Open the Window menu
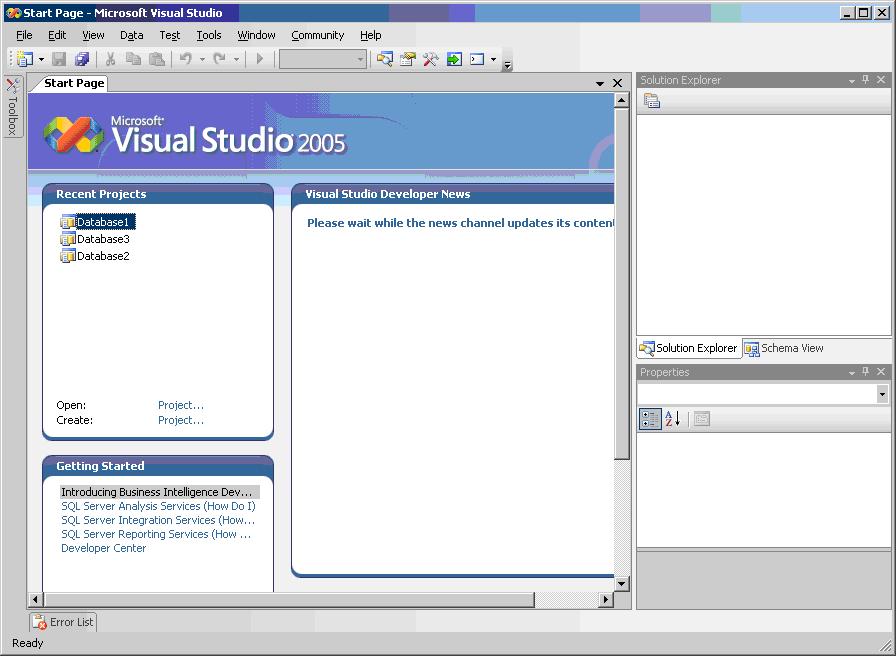 (256, 35)
